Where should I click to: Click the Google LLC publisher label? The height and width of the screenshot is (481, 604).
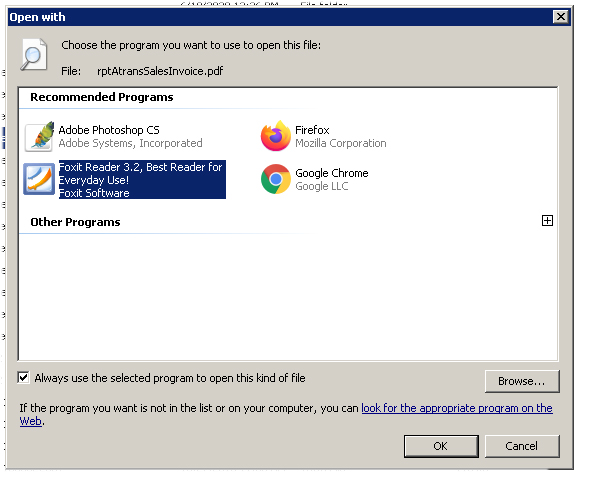322,186
